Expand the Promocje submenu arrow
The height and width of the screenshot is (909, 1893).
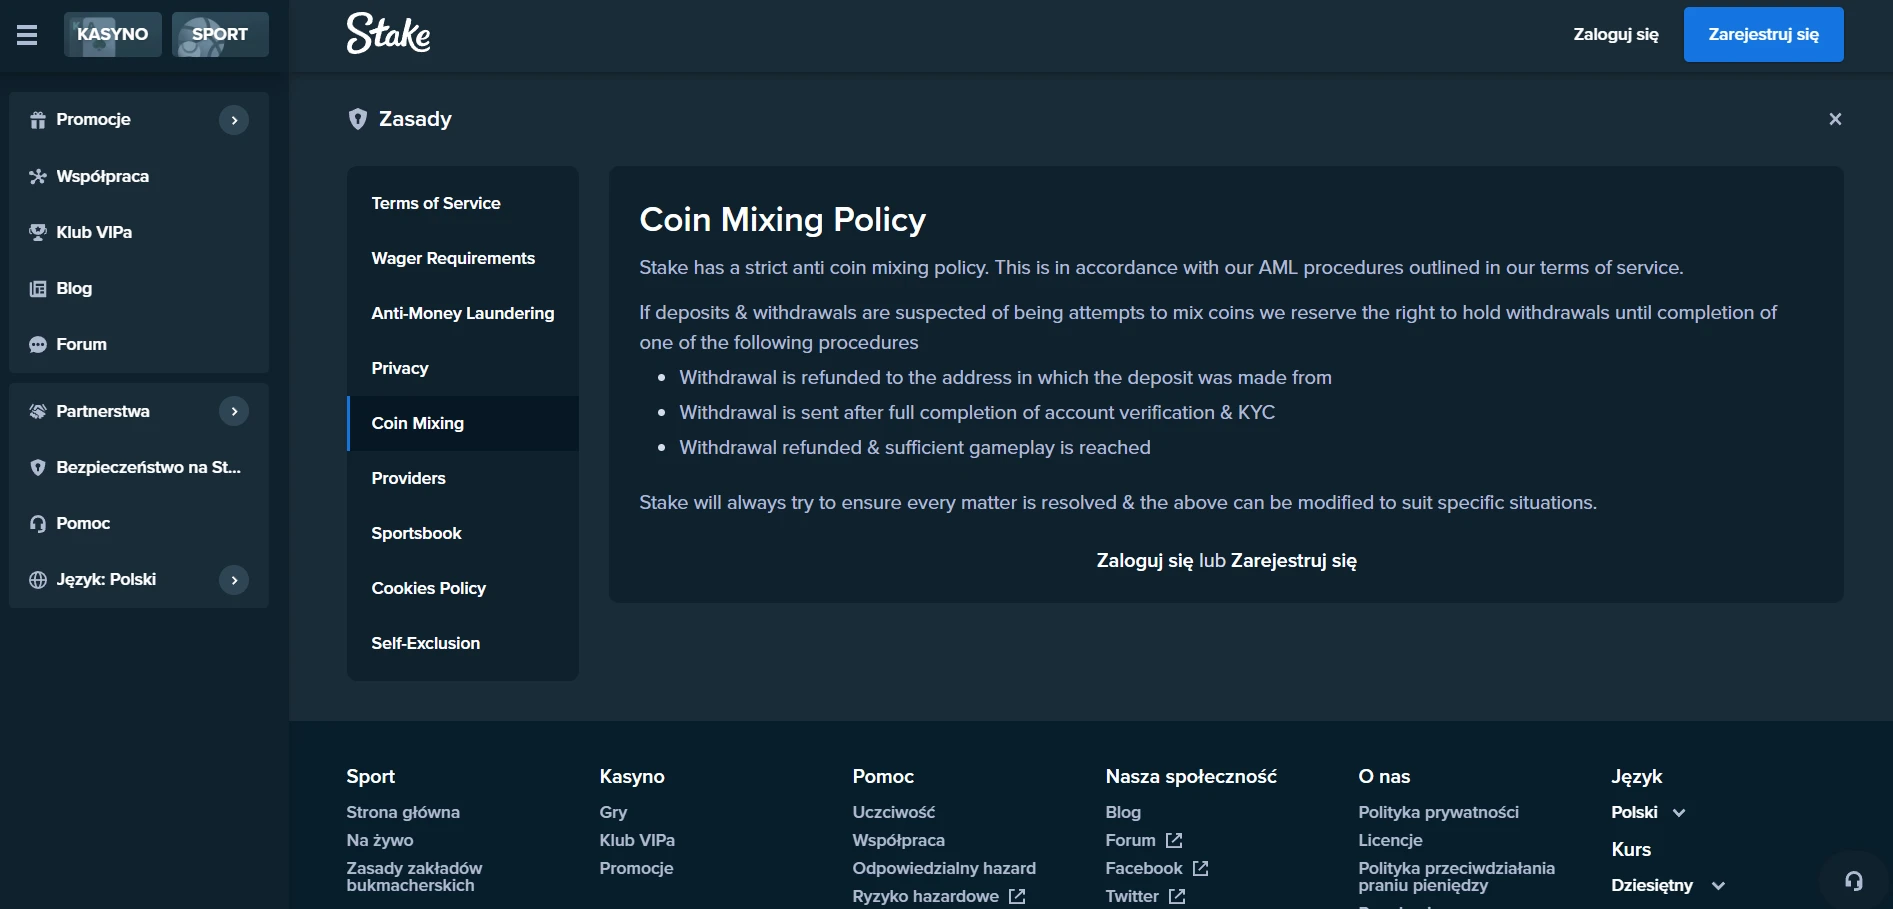tap(234, 120)
